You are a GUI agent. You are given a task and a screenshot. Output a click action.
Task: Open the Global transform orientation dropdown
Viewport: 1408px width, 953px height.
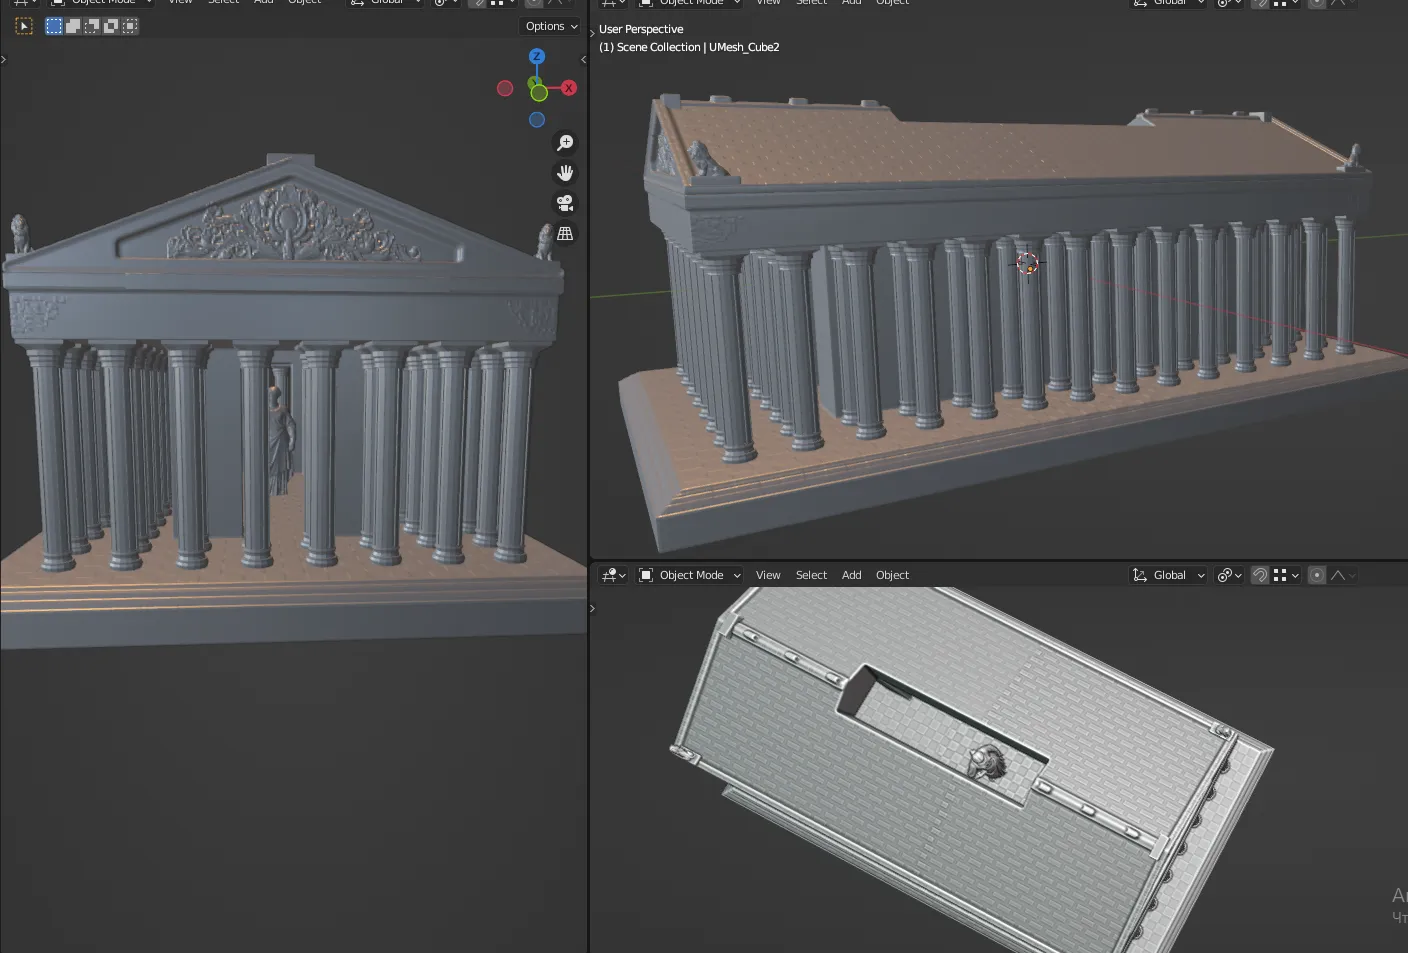(x=1166, y=575)
